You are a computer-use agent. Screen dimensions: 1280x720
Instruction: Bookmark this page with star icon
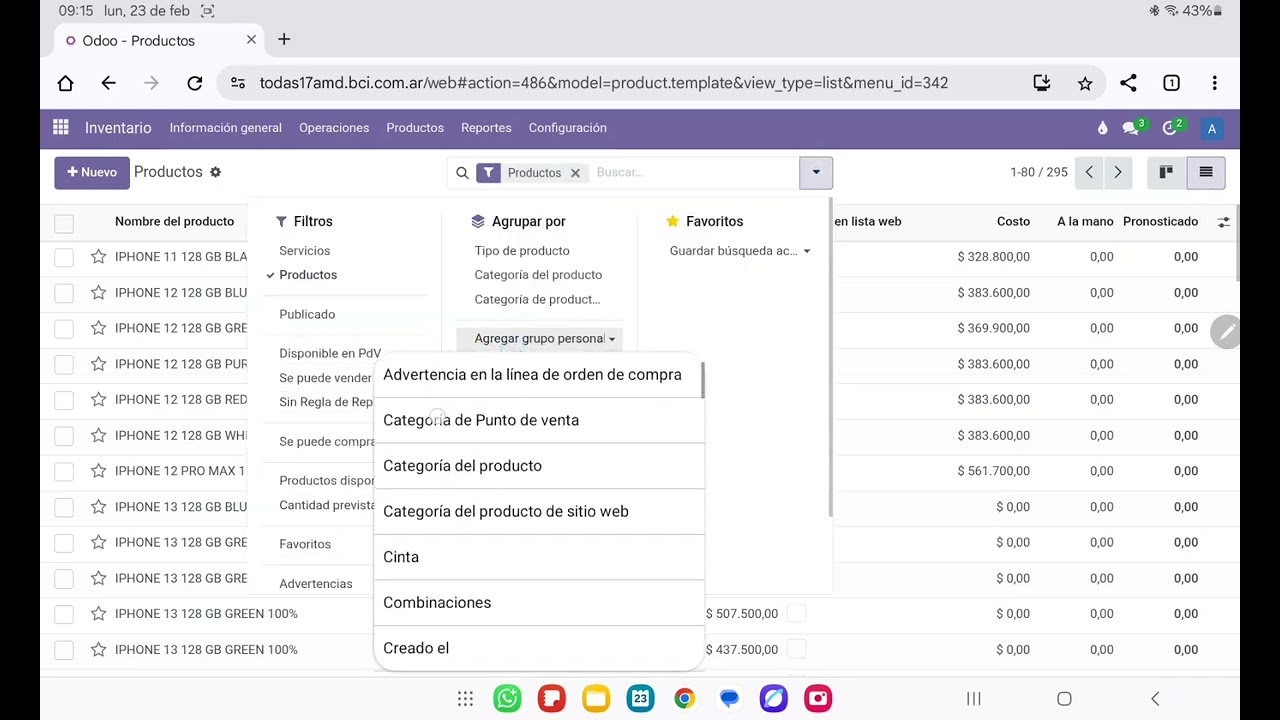(1085, 83)
